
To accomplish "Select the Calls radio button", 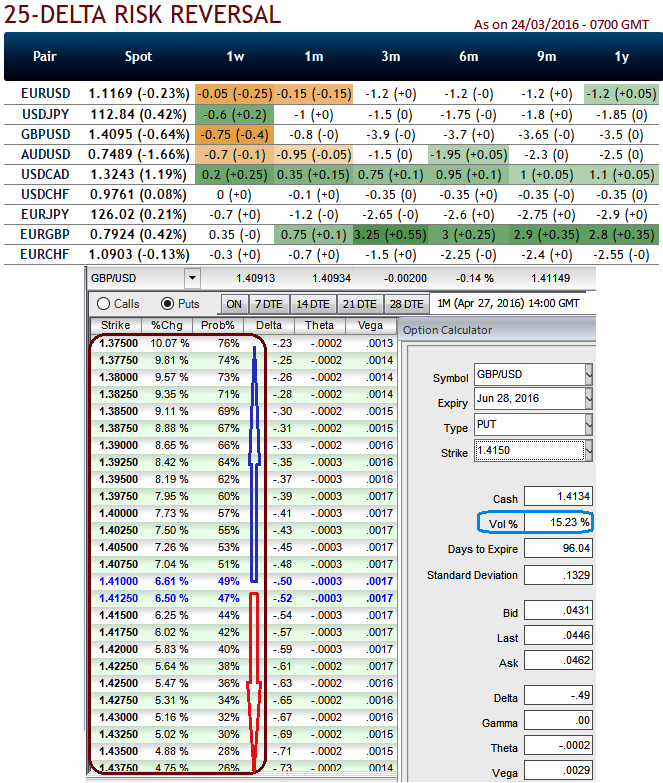I will pos(102,304).
